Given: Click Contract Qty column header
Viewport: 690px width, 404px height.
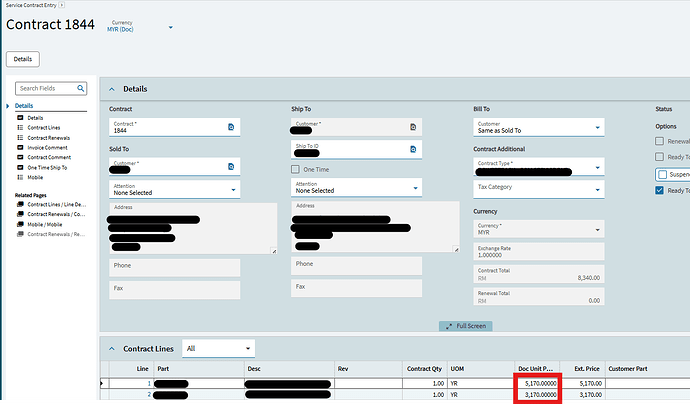Looking at the screenshot, I should click(424, 369).
